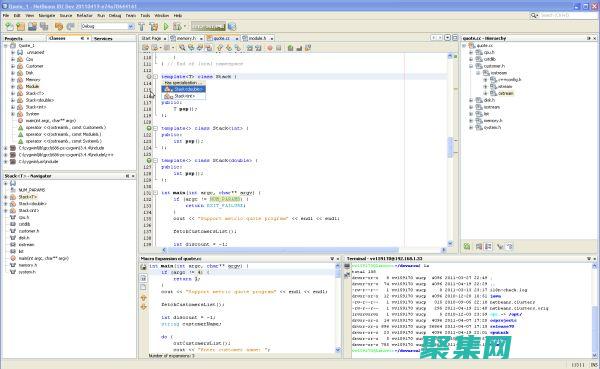Click the Search magnifier icon at top right
This screenshot has width=600, height=369.
533,15
